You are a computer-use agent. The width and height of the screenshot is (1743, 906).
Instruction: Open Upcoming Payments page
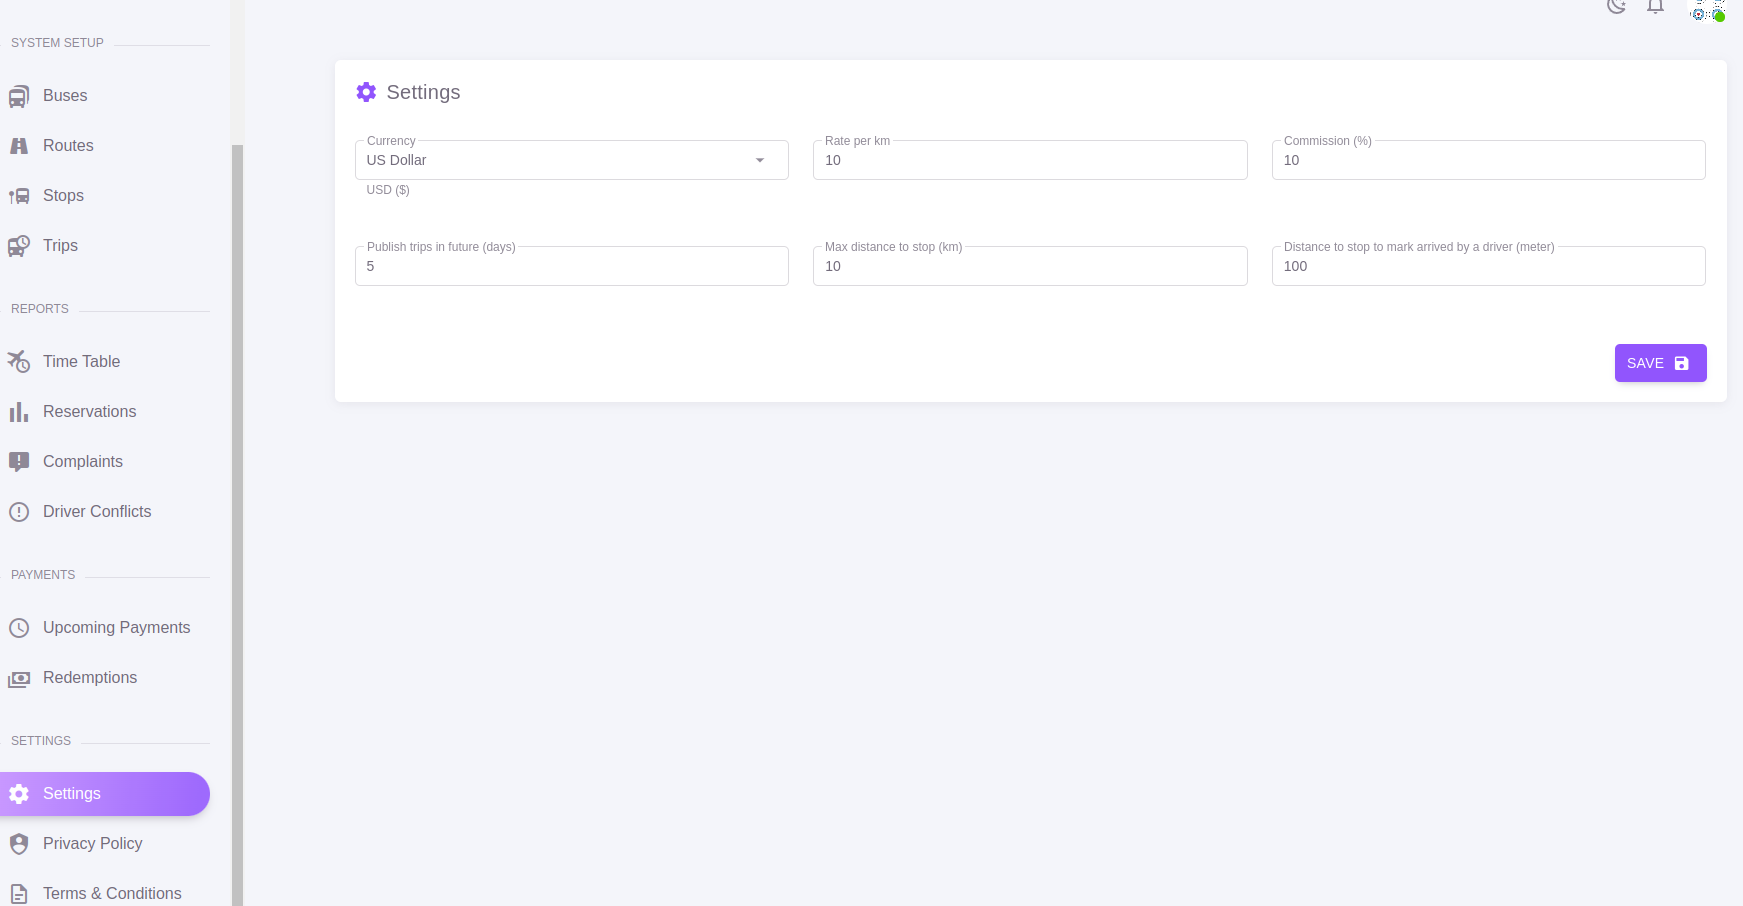(116, 628)
